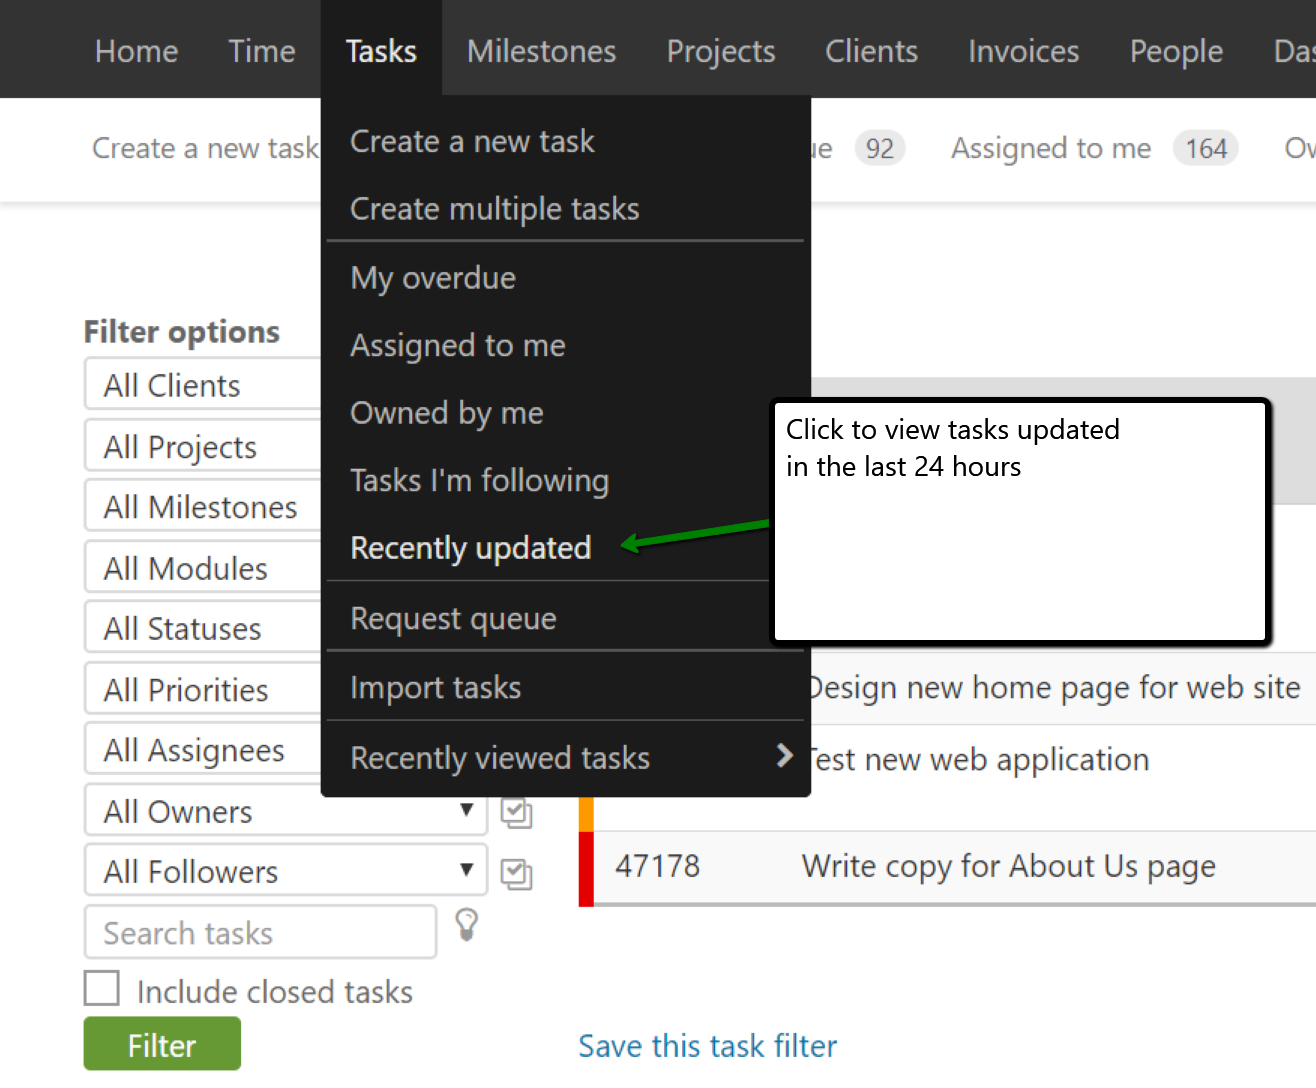Screen dimensions: 1316x1088
Task: Open the Milestones section in top navigation
Action: [x=541, y=51]
